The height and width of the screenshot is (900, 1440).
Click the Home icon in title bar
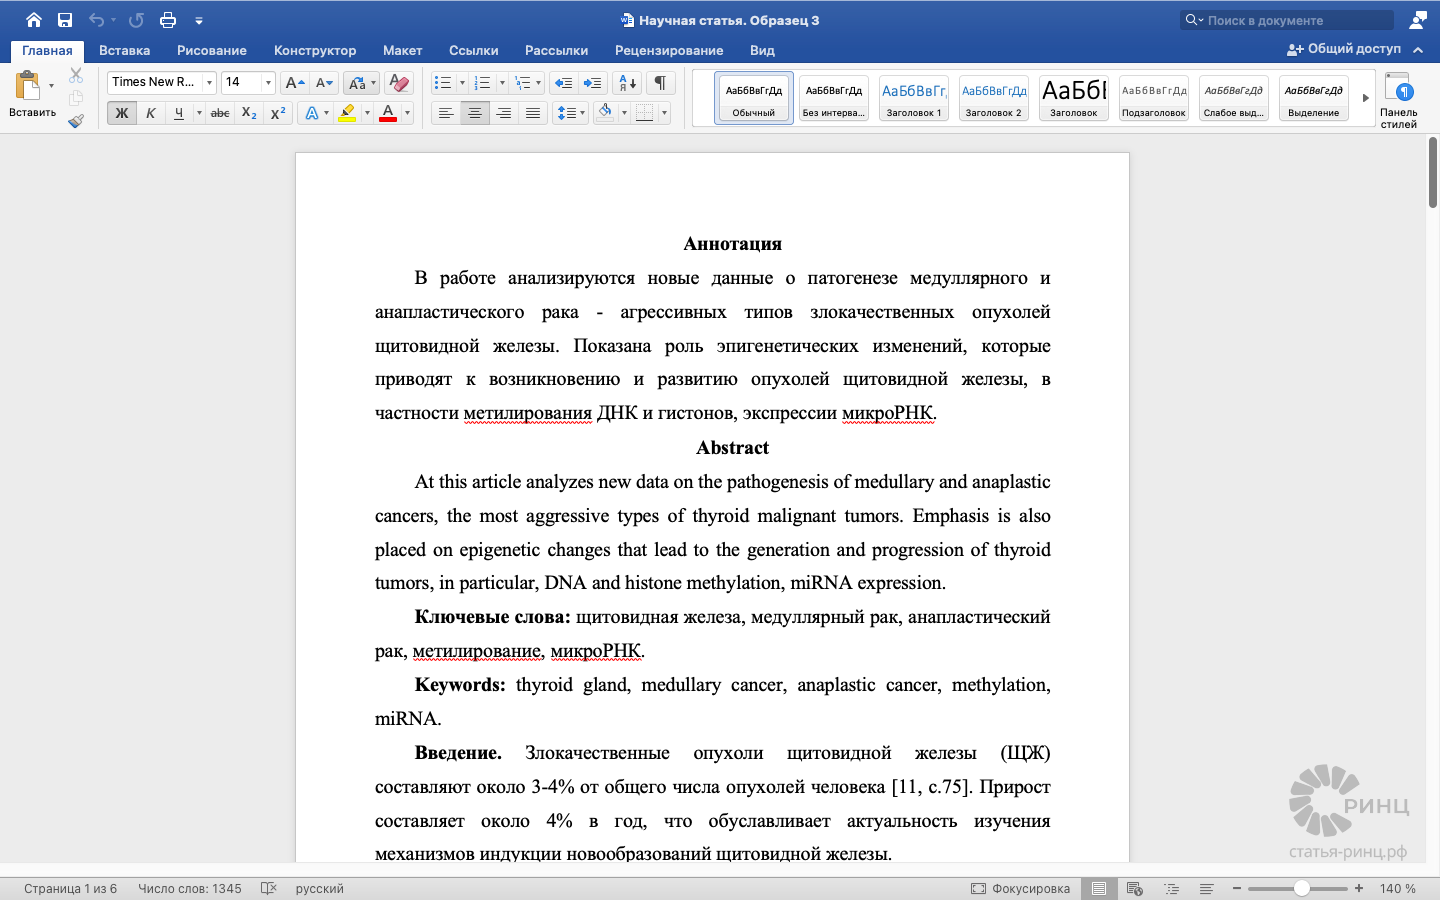(x=34, y=20)
